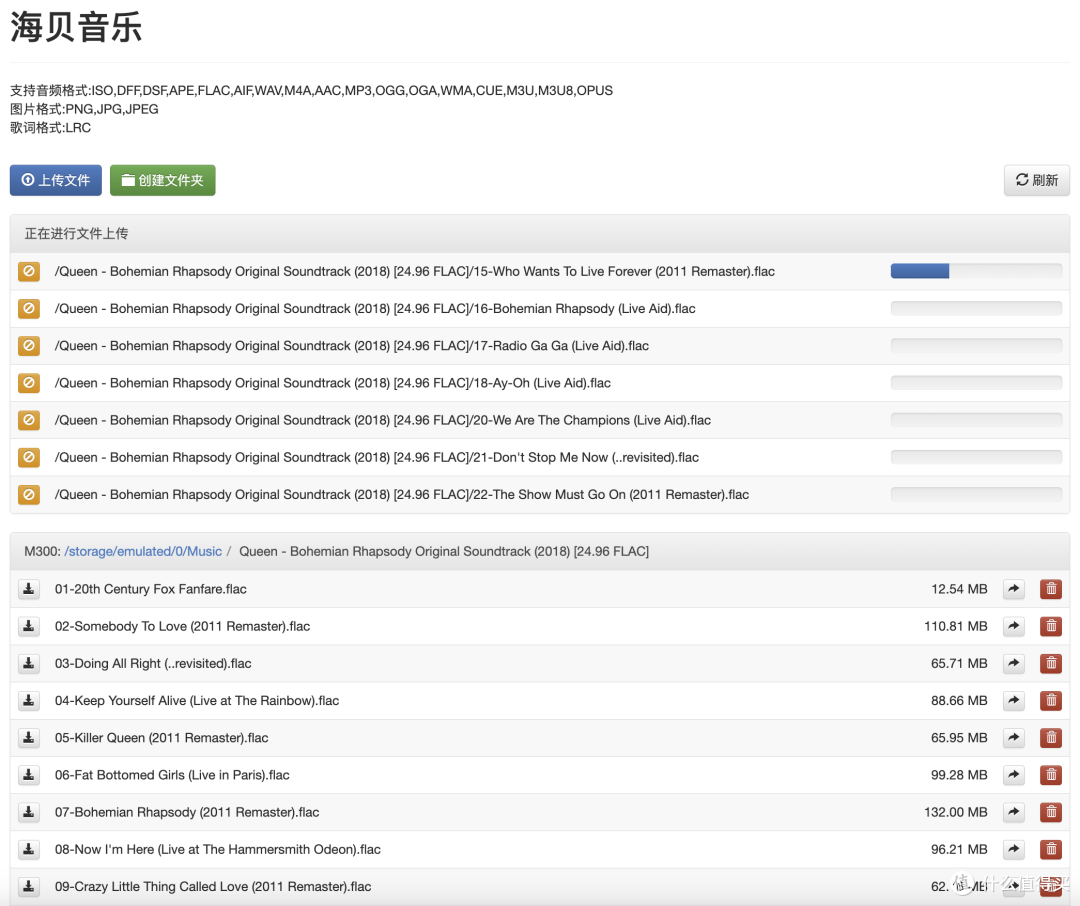The height and width of the screenshot is (906, 1080).
Task: Move 06-Fat Bottomed Girls using arrow icon
Action: [1014, 775]
